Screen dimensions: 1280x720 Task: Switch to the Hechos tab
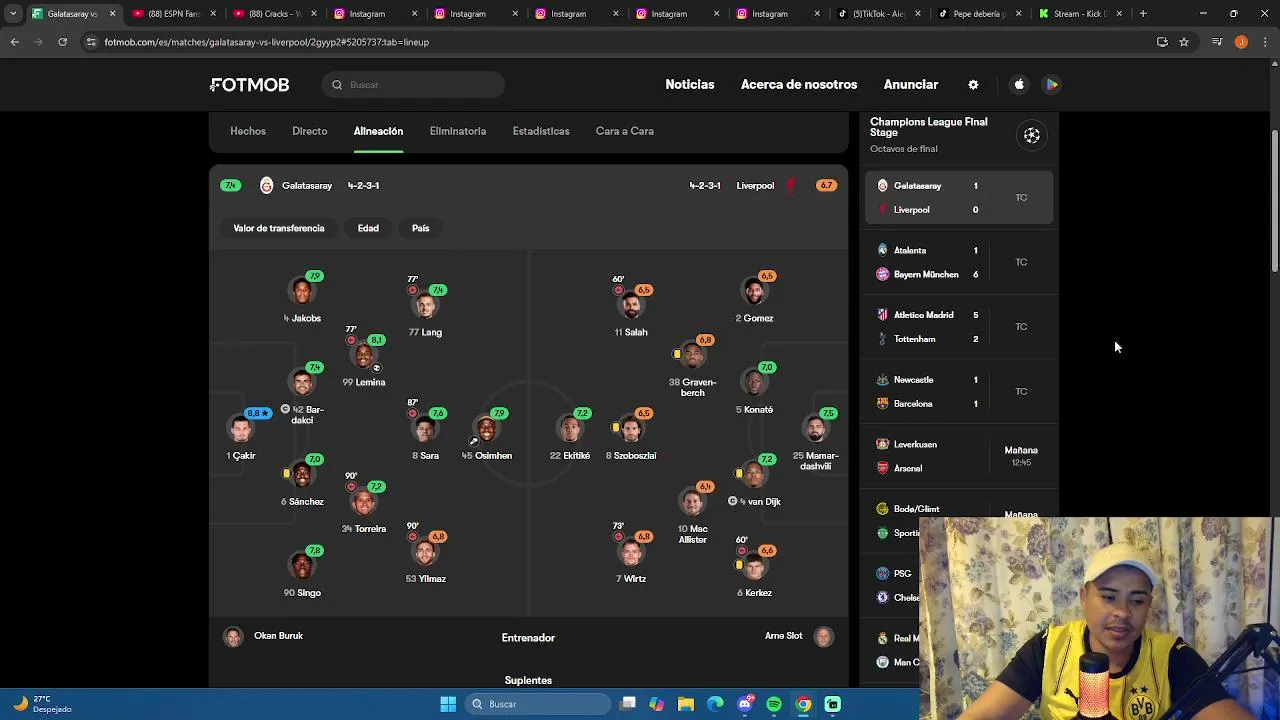[x=248, y=131]
